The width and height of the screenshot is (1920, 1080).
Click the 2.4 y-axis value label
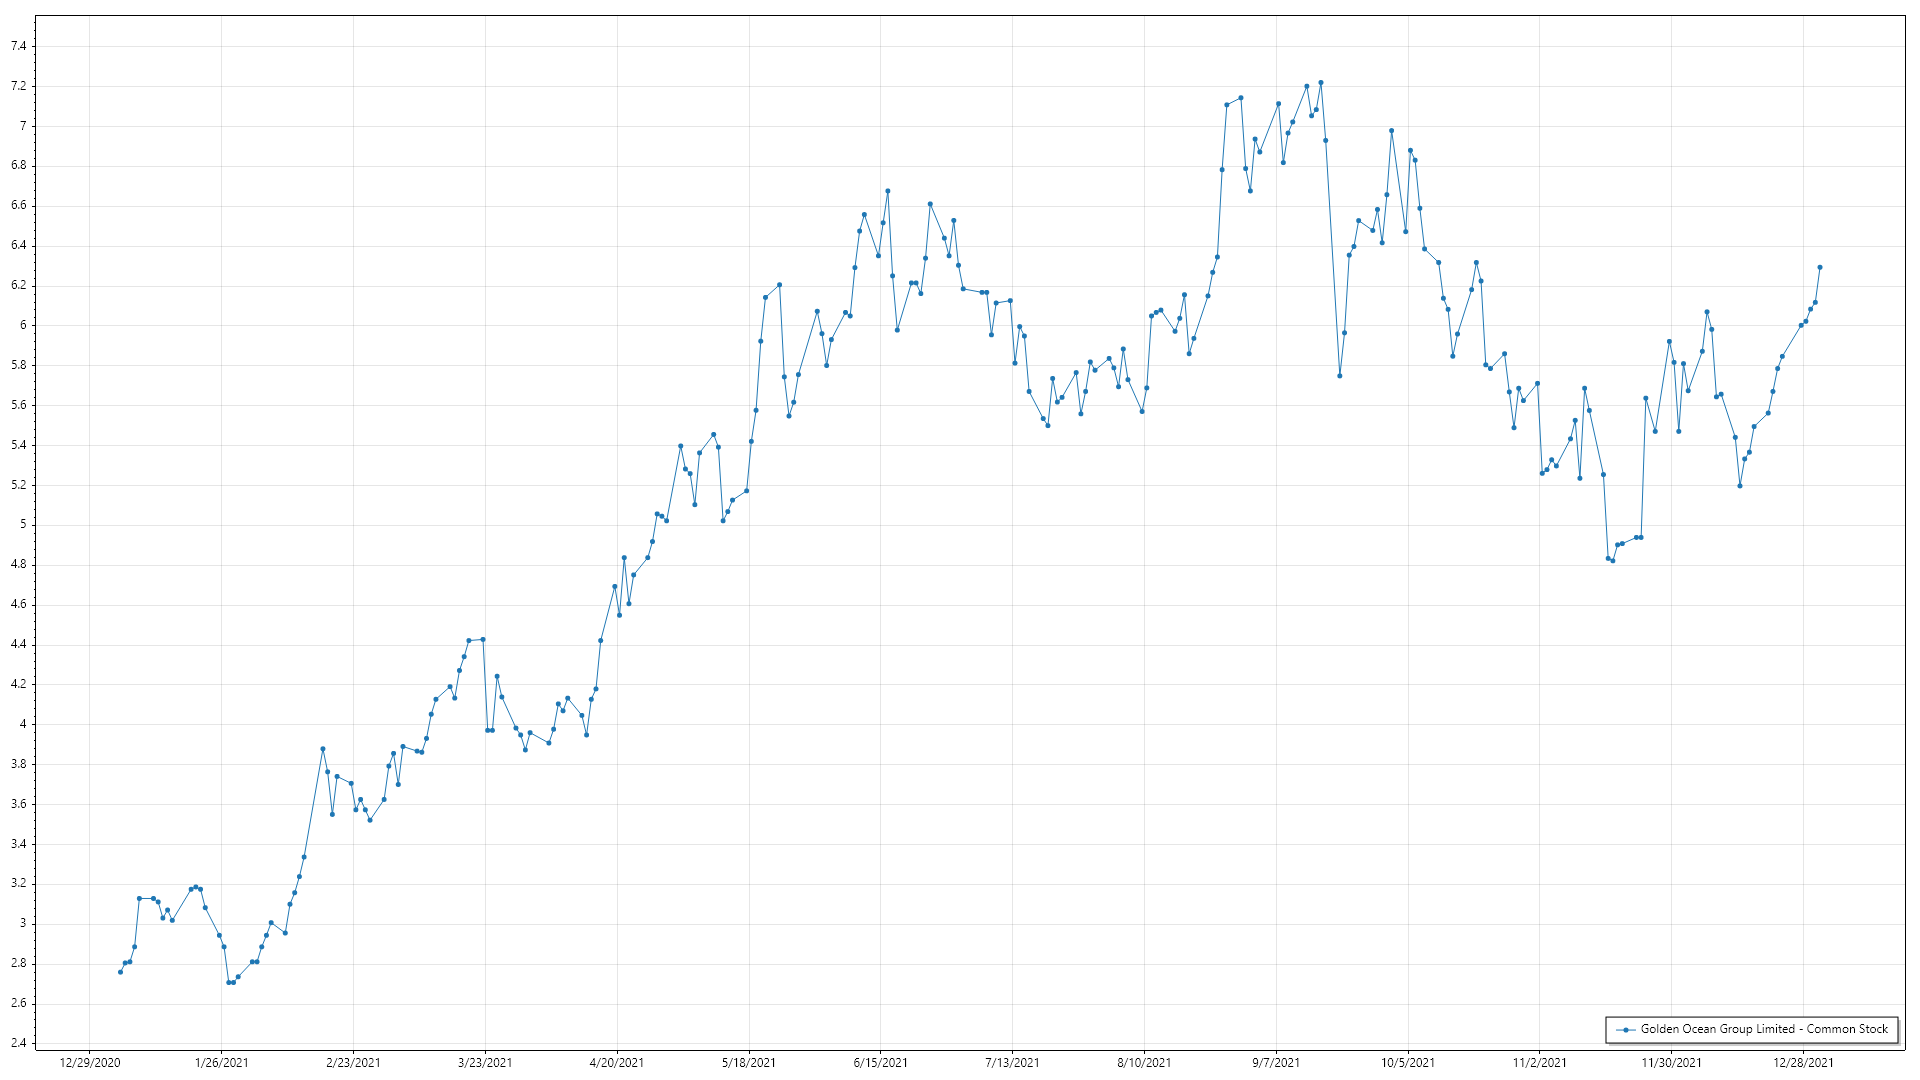(x=19, y=1043)
